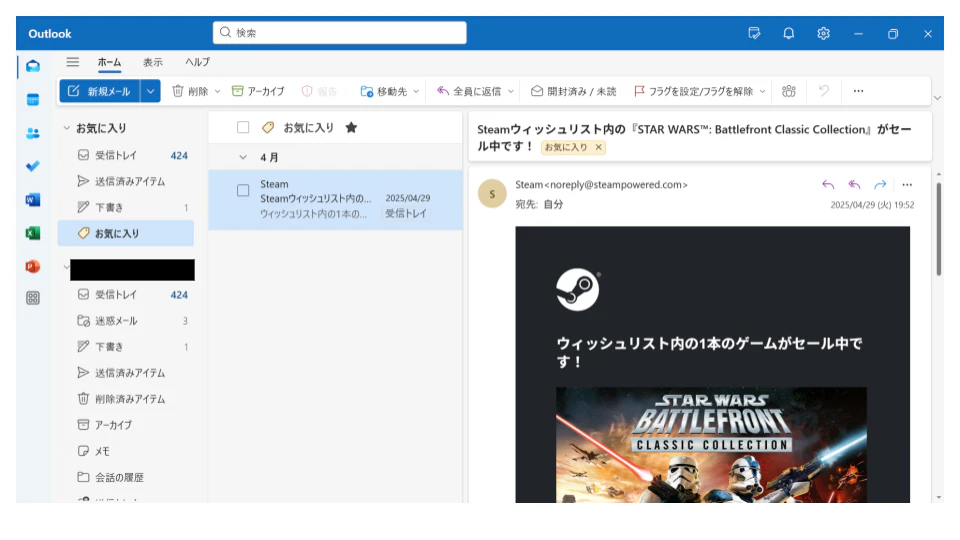Image resolution: width=960 pixels, height=540 pixels.
Task: Switch to the 表示 tab
Action: (x=152, y=62)
